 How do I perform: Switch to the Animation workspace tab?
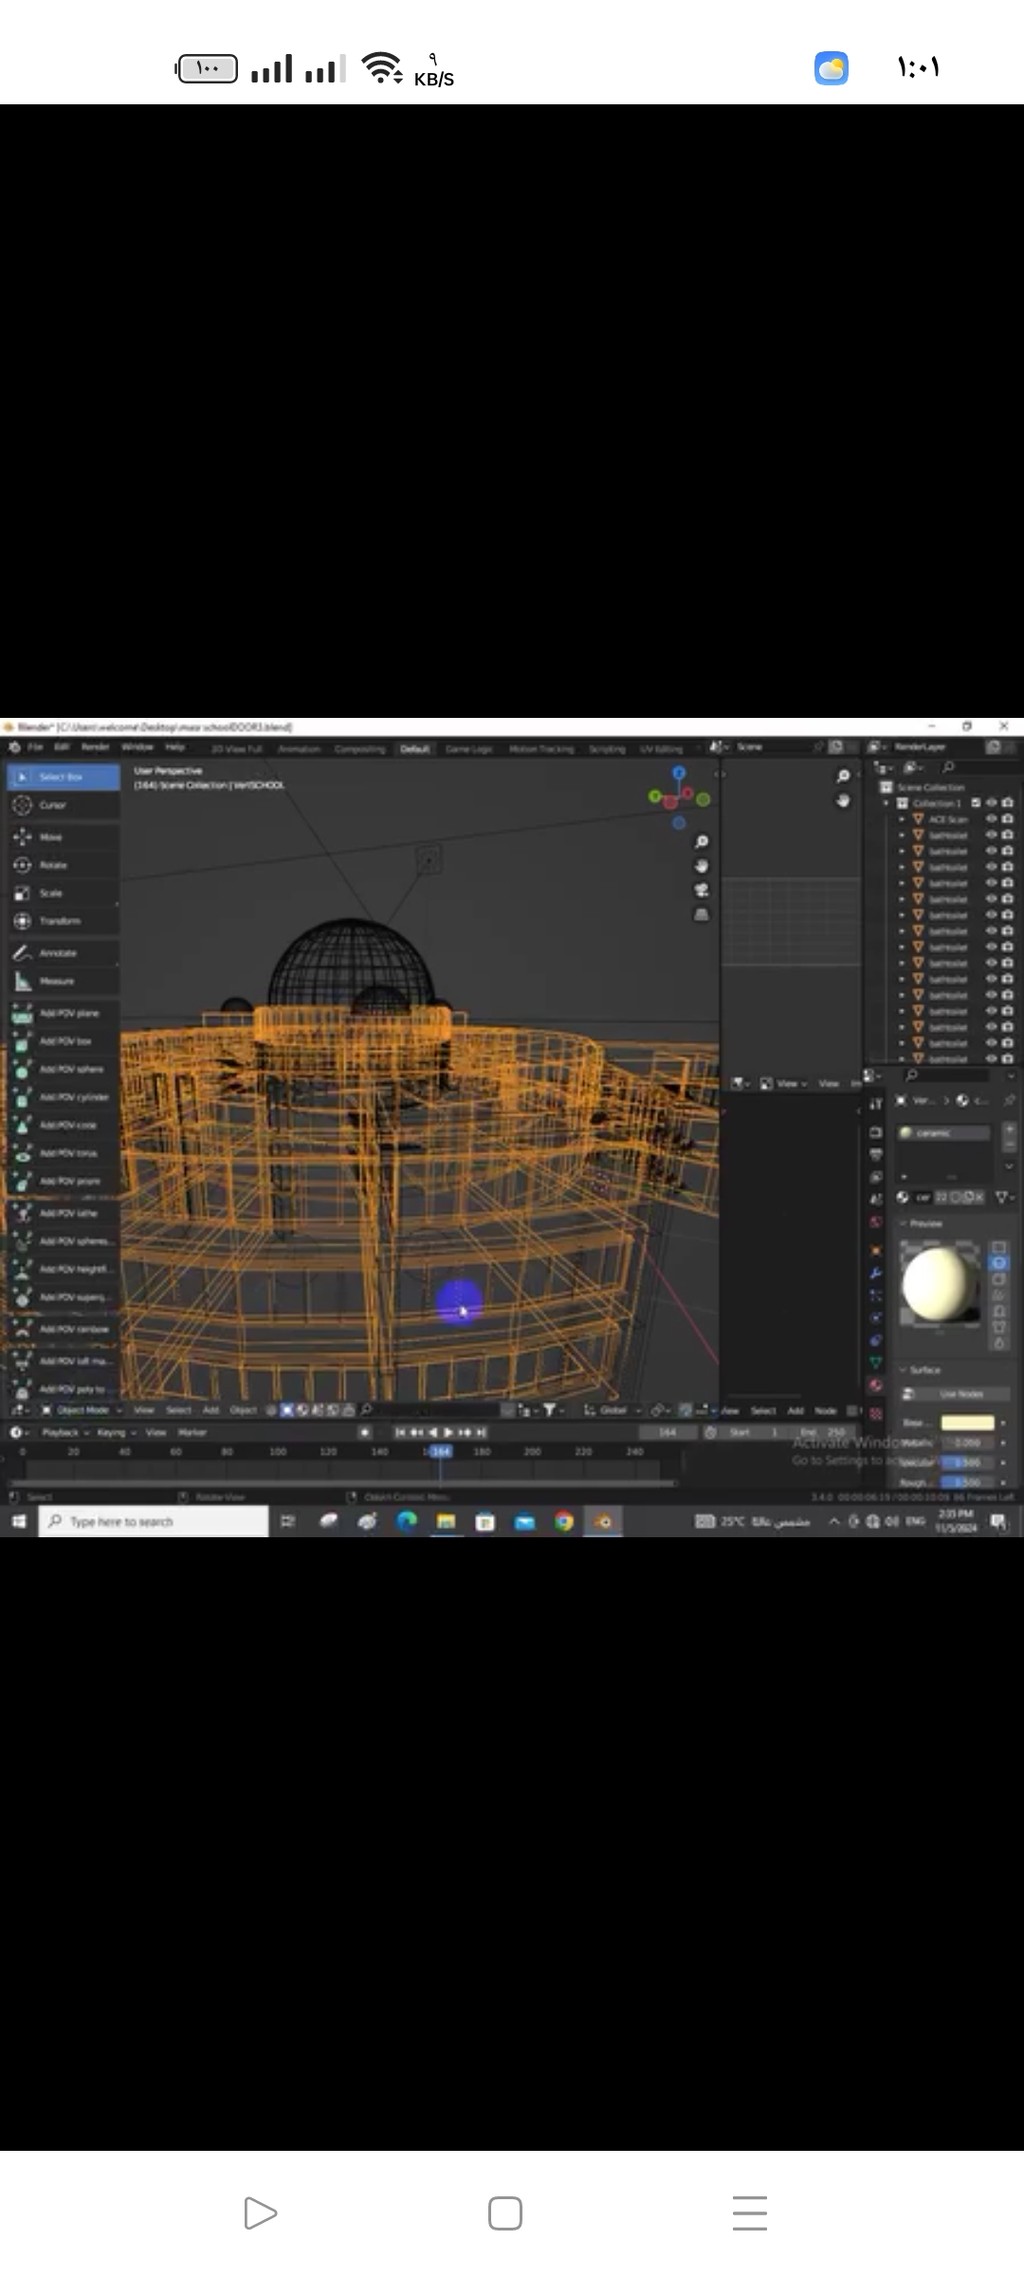(x=299, y=748)
